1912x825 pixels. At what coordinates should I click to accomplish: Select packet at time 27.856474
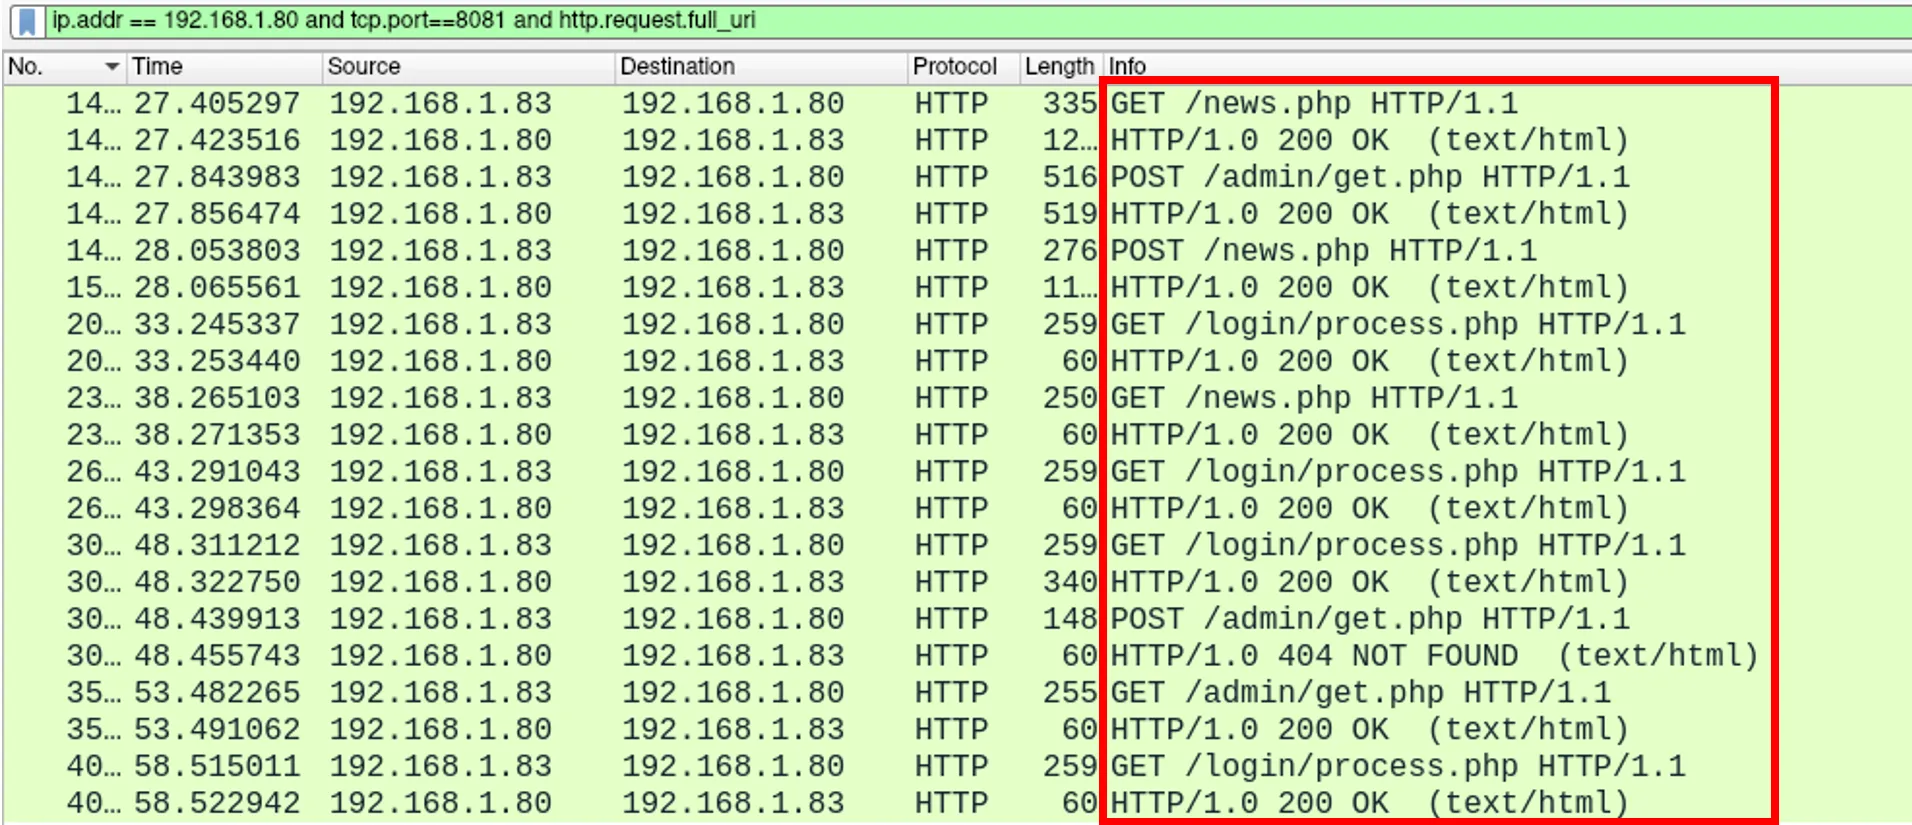click(x=956, y=214)
